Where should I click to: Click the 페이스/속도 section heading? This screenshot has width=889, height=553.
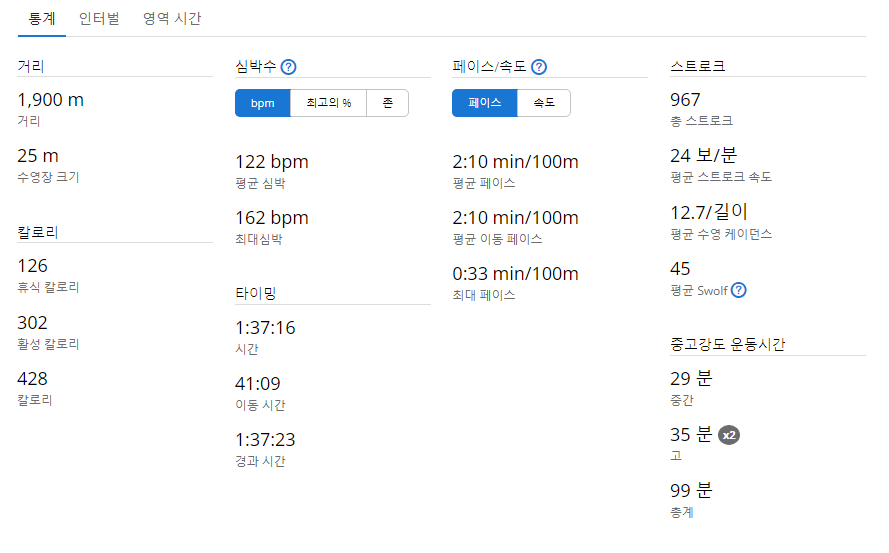(x=489, y=66)
